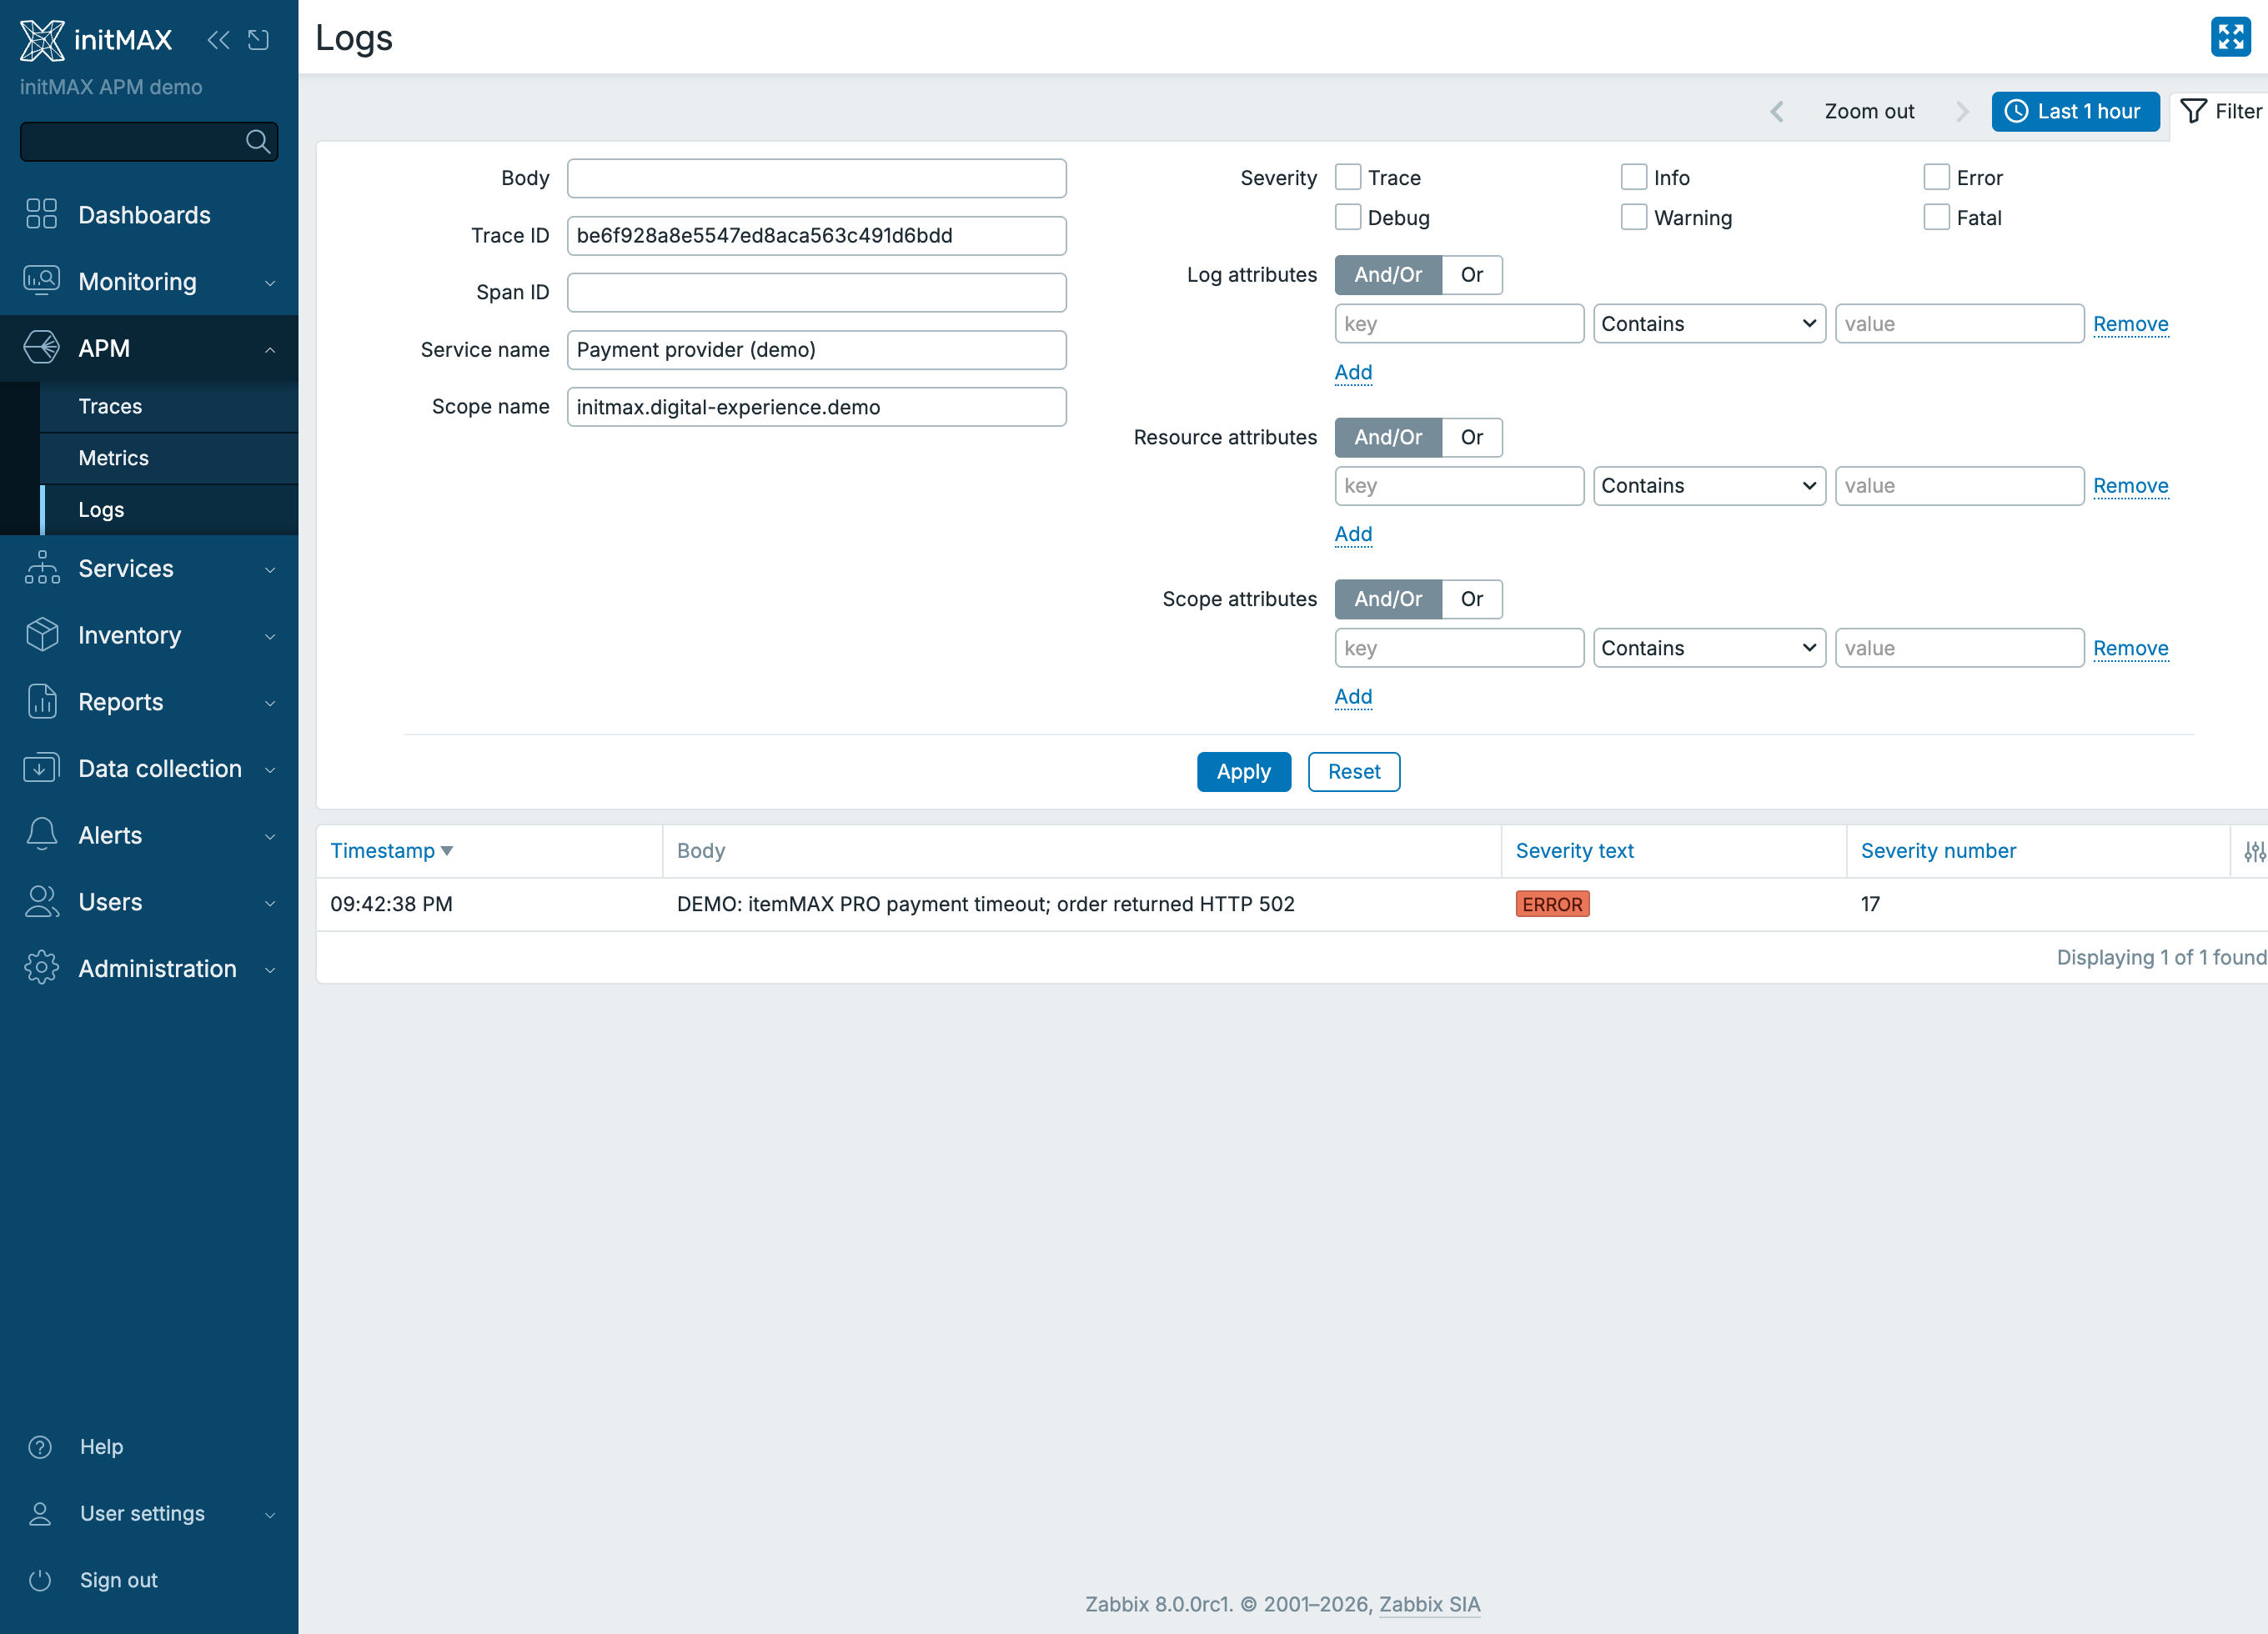Screen dimensions: 2268x1634
Task: Click the Trace ID input field
Action: point(816,235)
